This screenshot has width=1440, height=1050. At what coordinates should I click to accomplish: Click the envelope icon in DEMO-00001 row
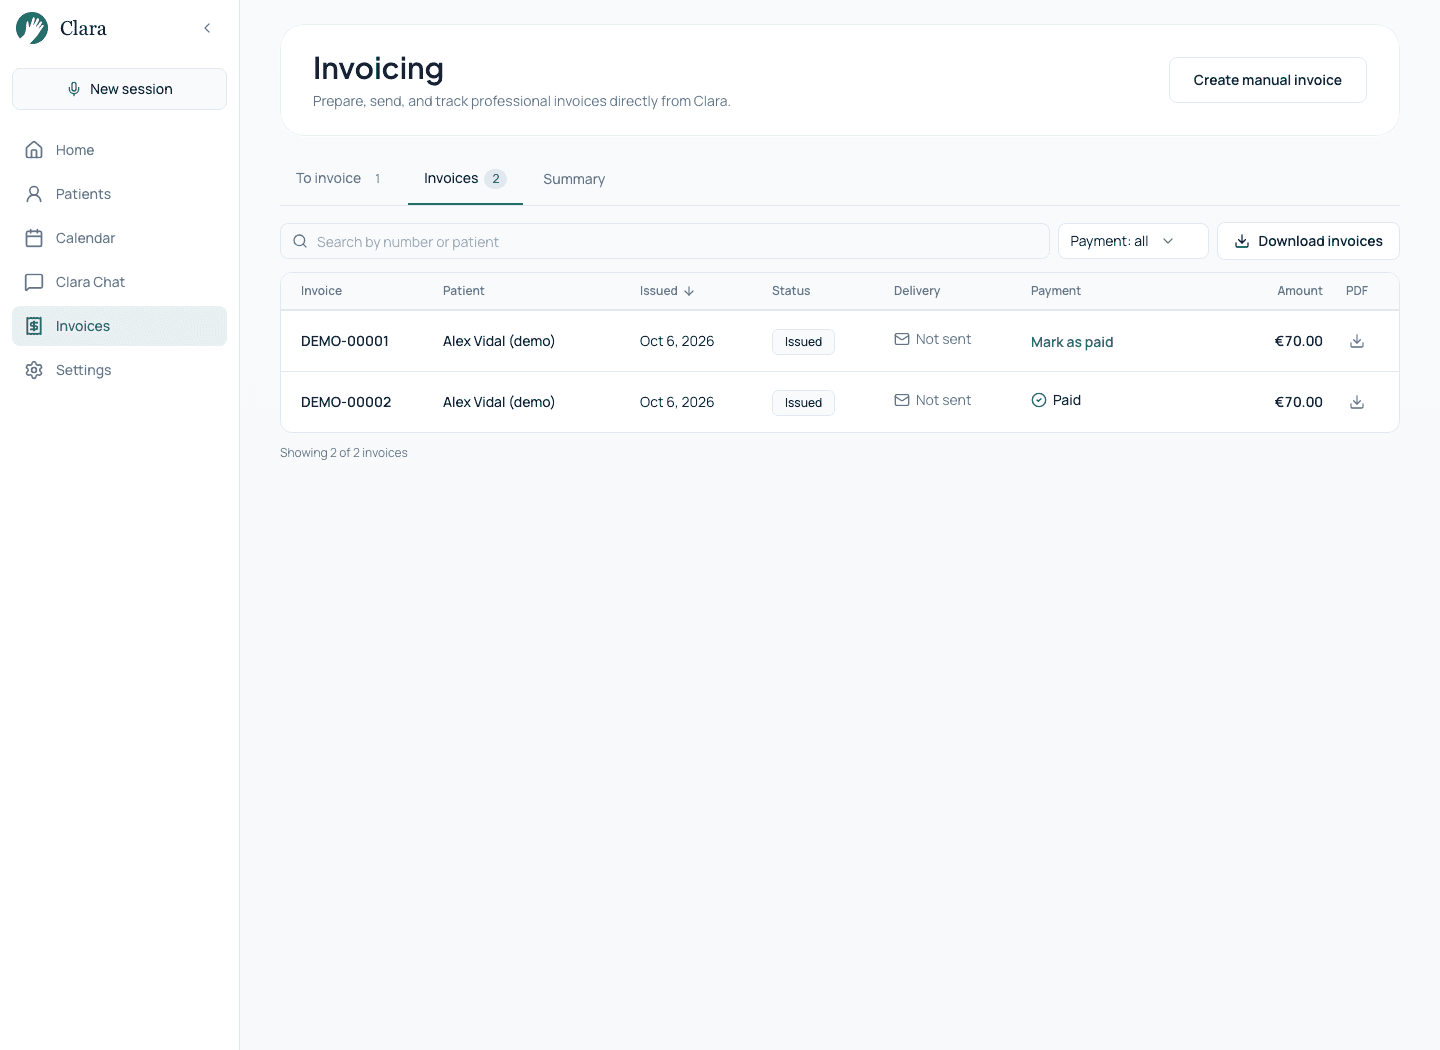pos(902,339)
